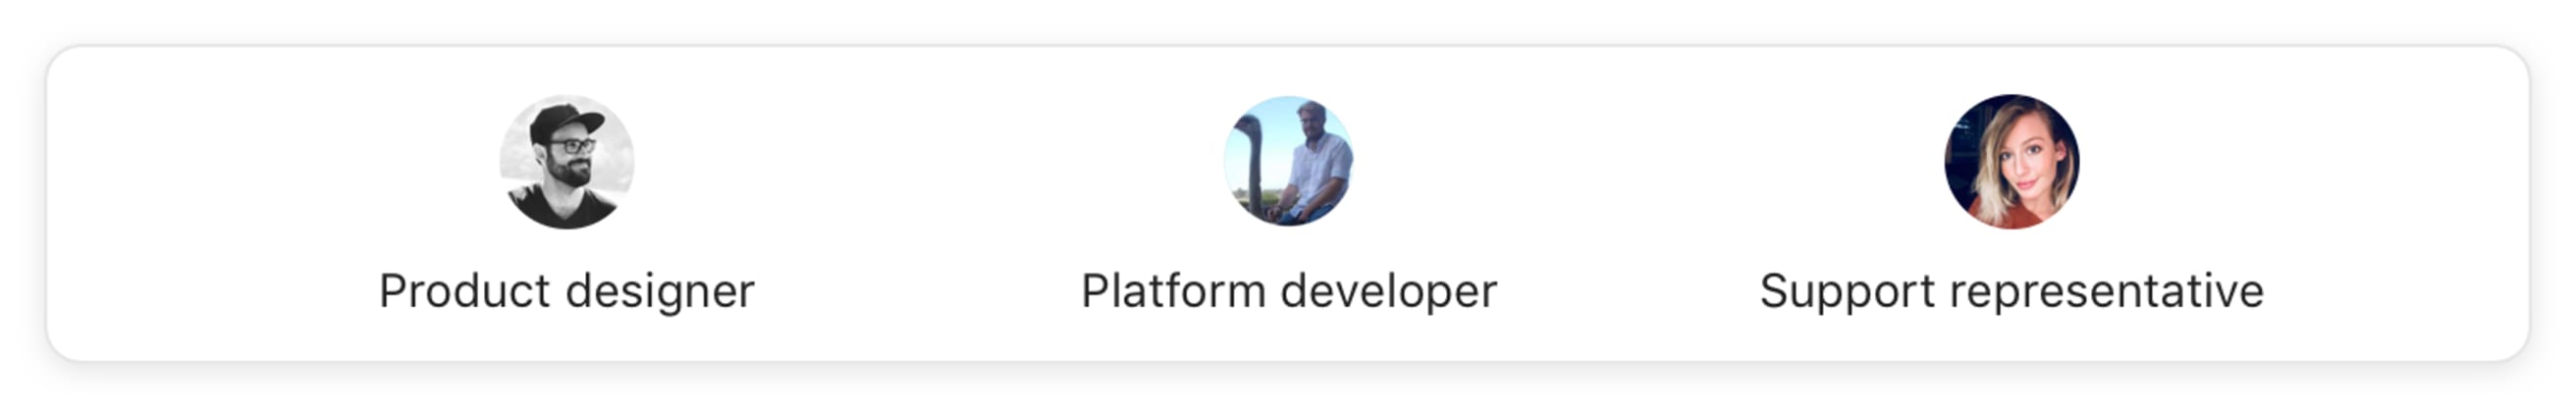Open the Support representative avatar photo
Viewport: 2576px width, 408px height.
[2011, 161]
